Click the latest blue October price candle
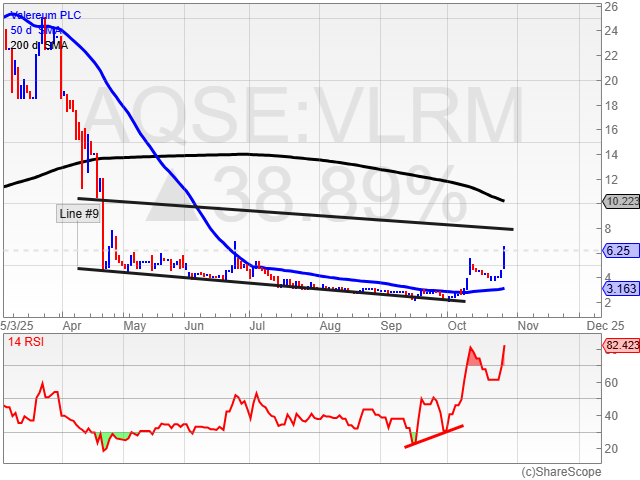 [x=504, y=258]
